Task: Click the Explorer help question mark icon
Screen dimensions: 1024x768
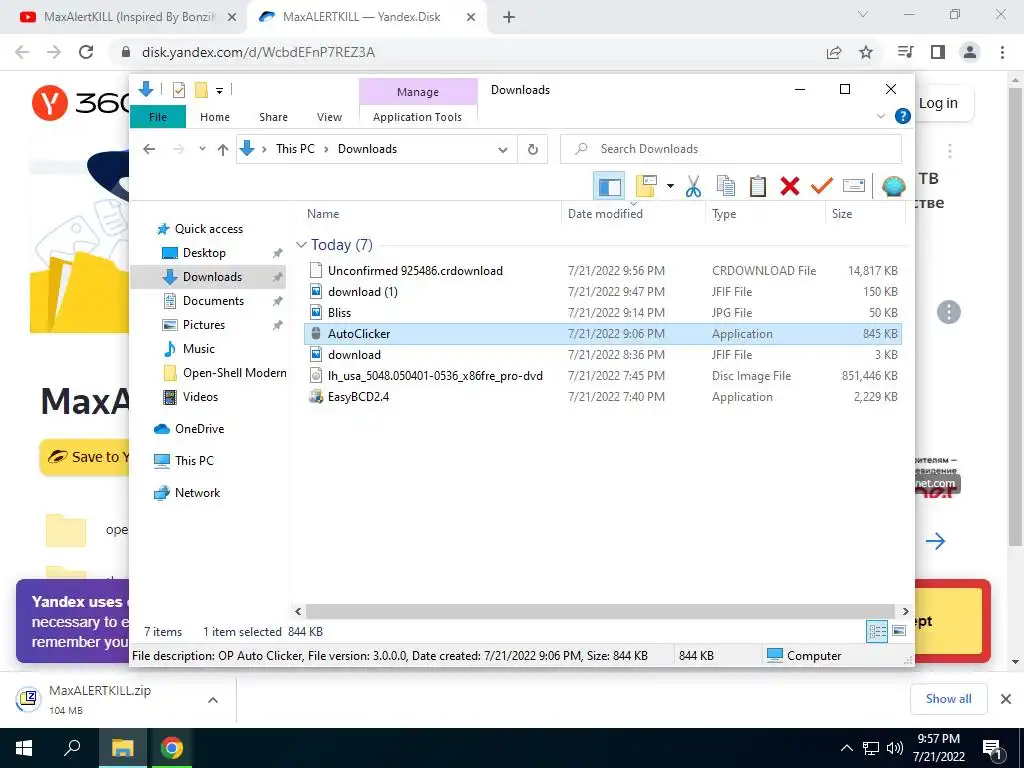Action: [903, 116]
